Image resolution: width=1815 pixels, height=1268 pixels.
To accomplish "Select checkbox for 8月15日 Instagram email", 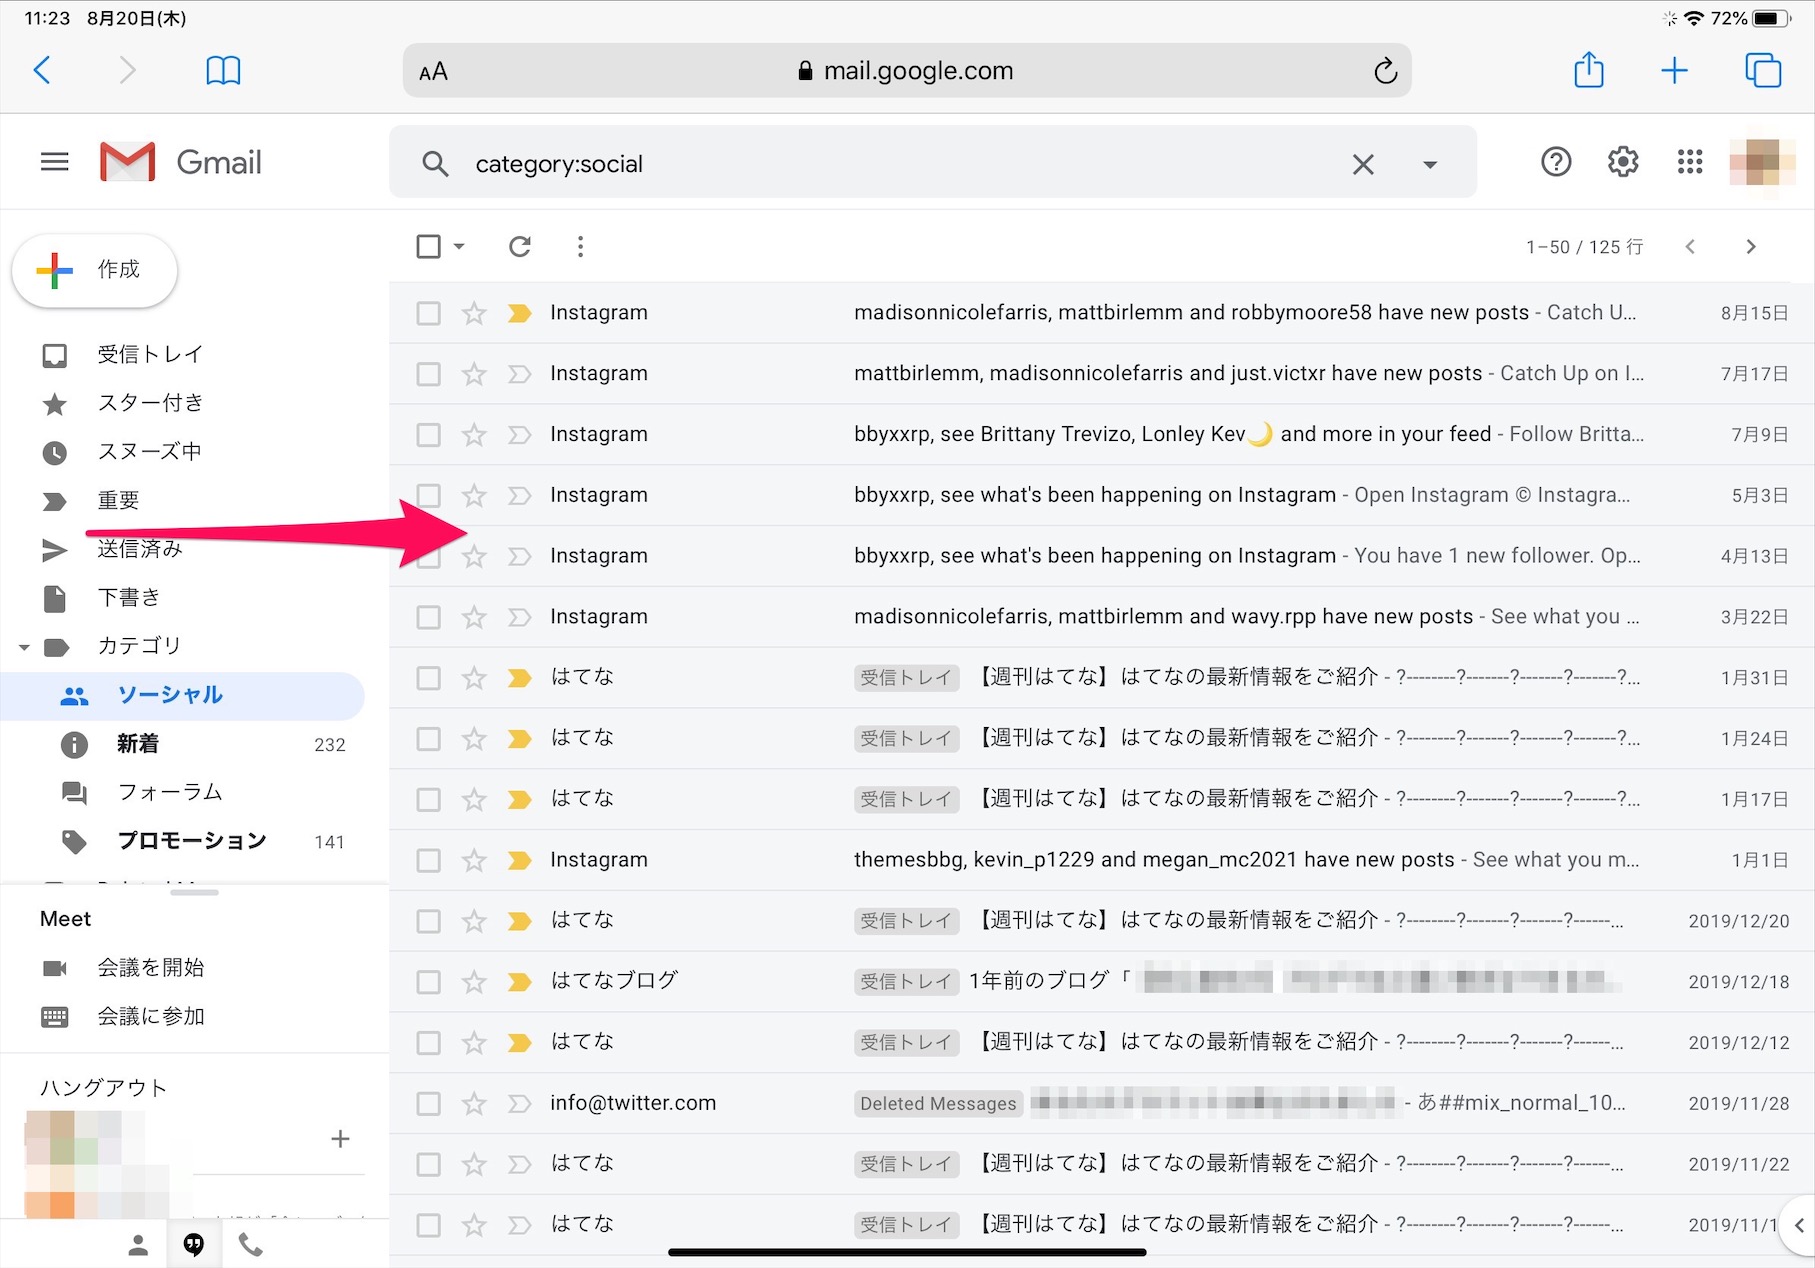I will 428,313.
